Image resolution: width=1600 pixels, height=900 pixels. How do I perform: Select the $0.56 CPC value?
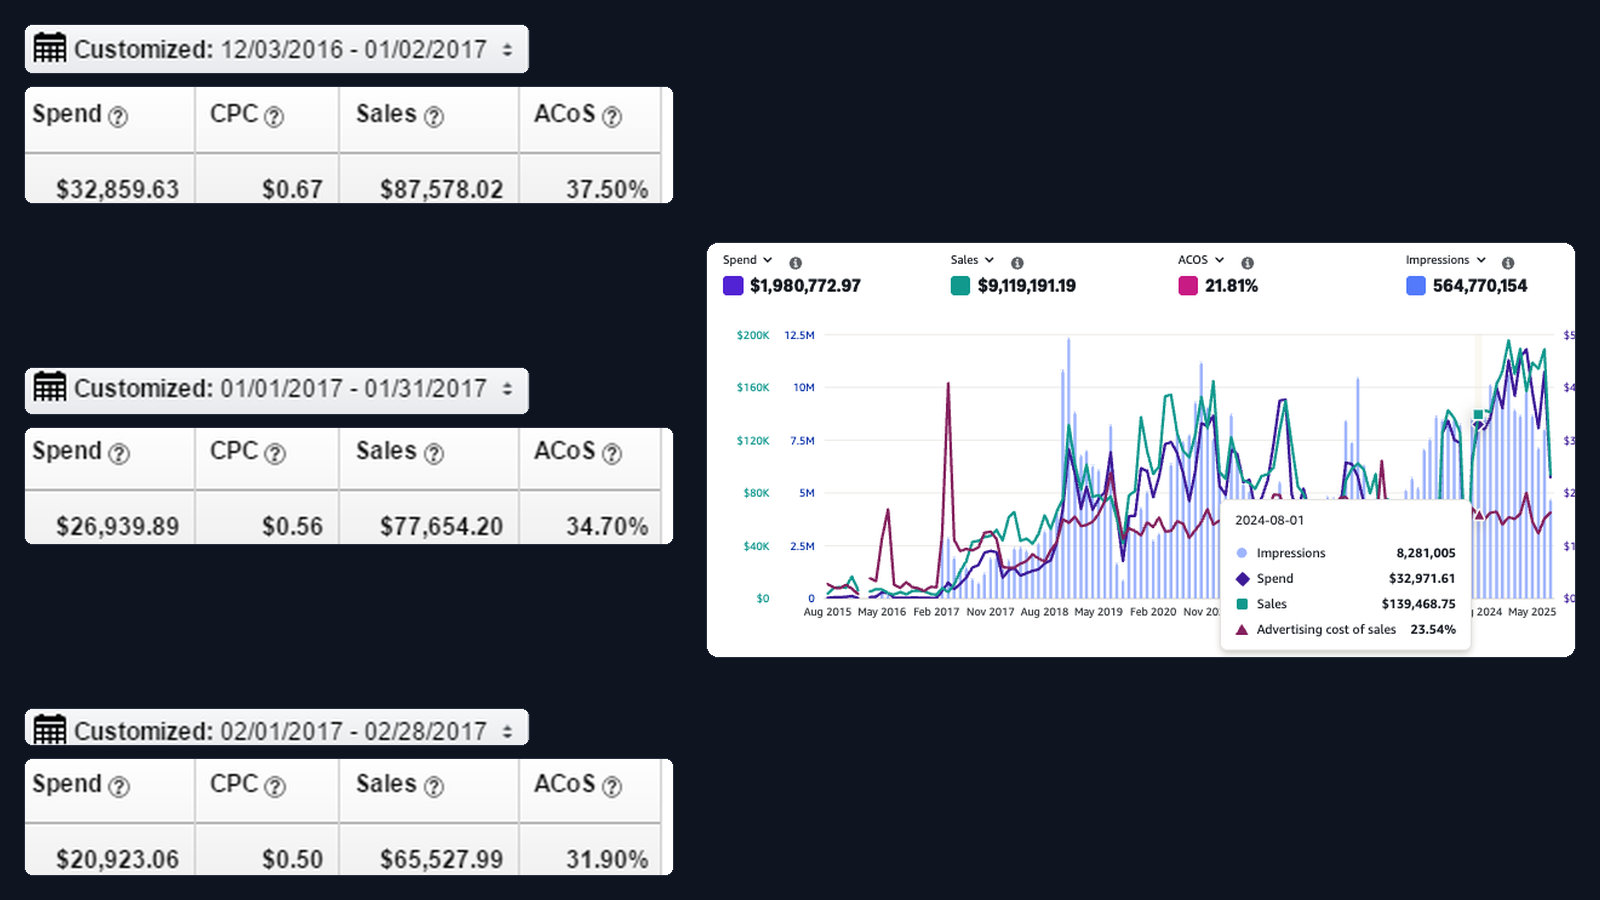point(292,526)
